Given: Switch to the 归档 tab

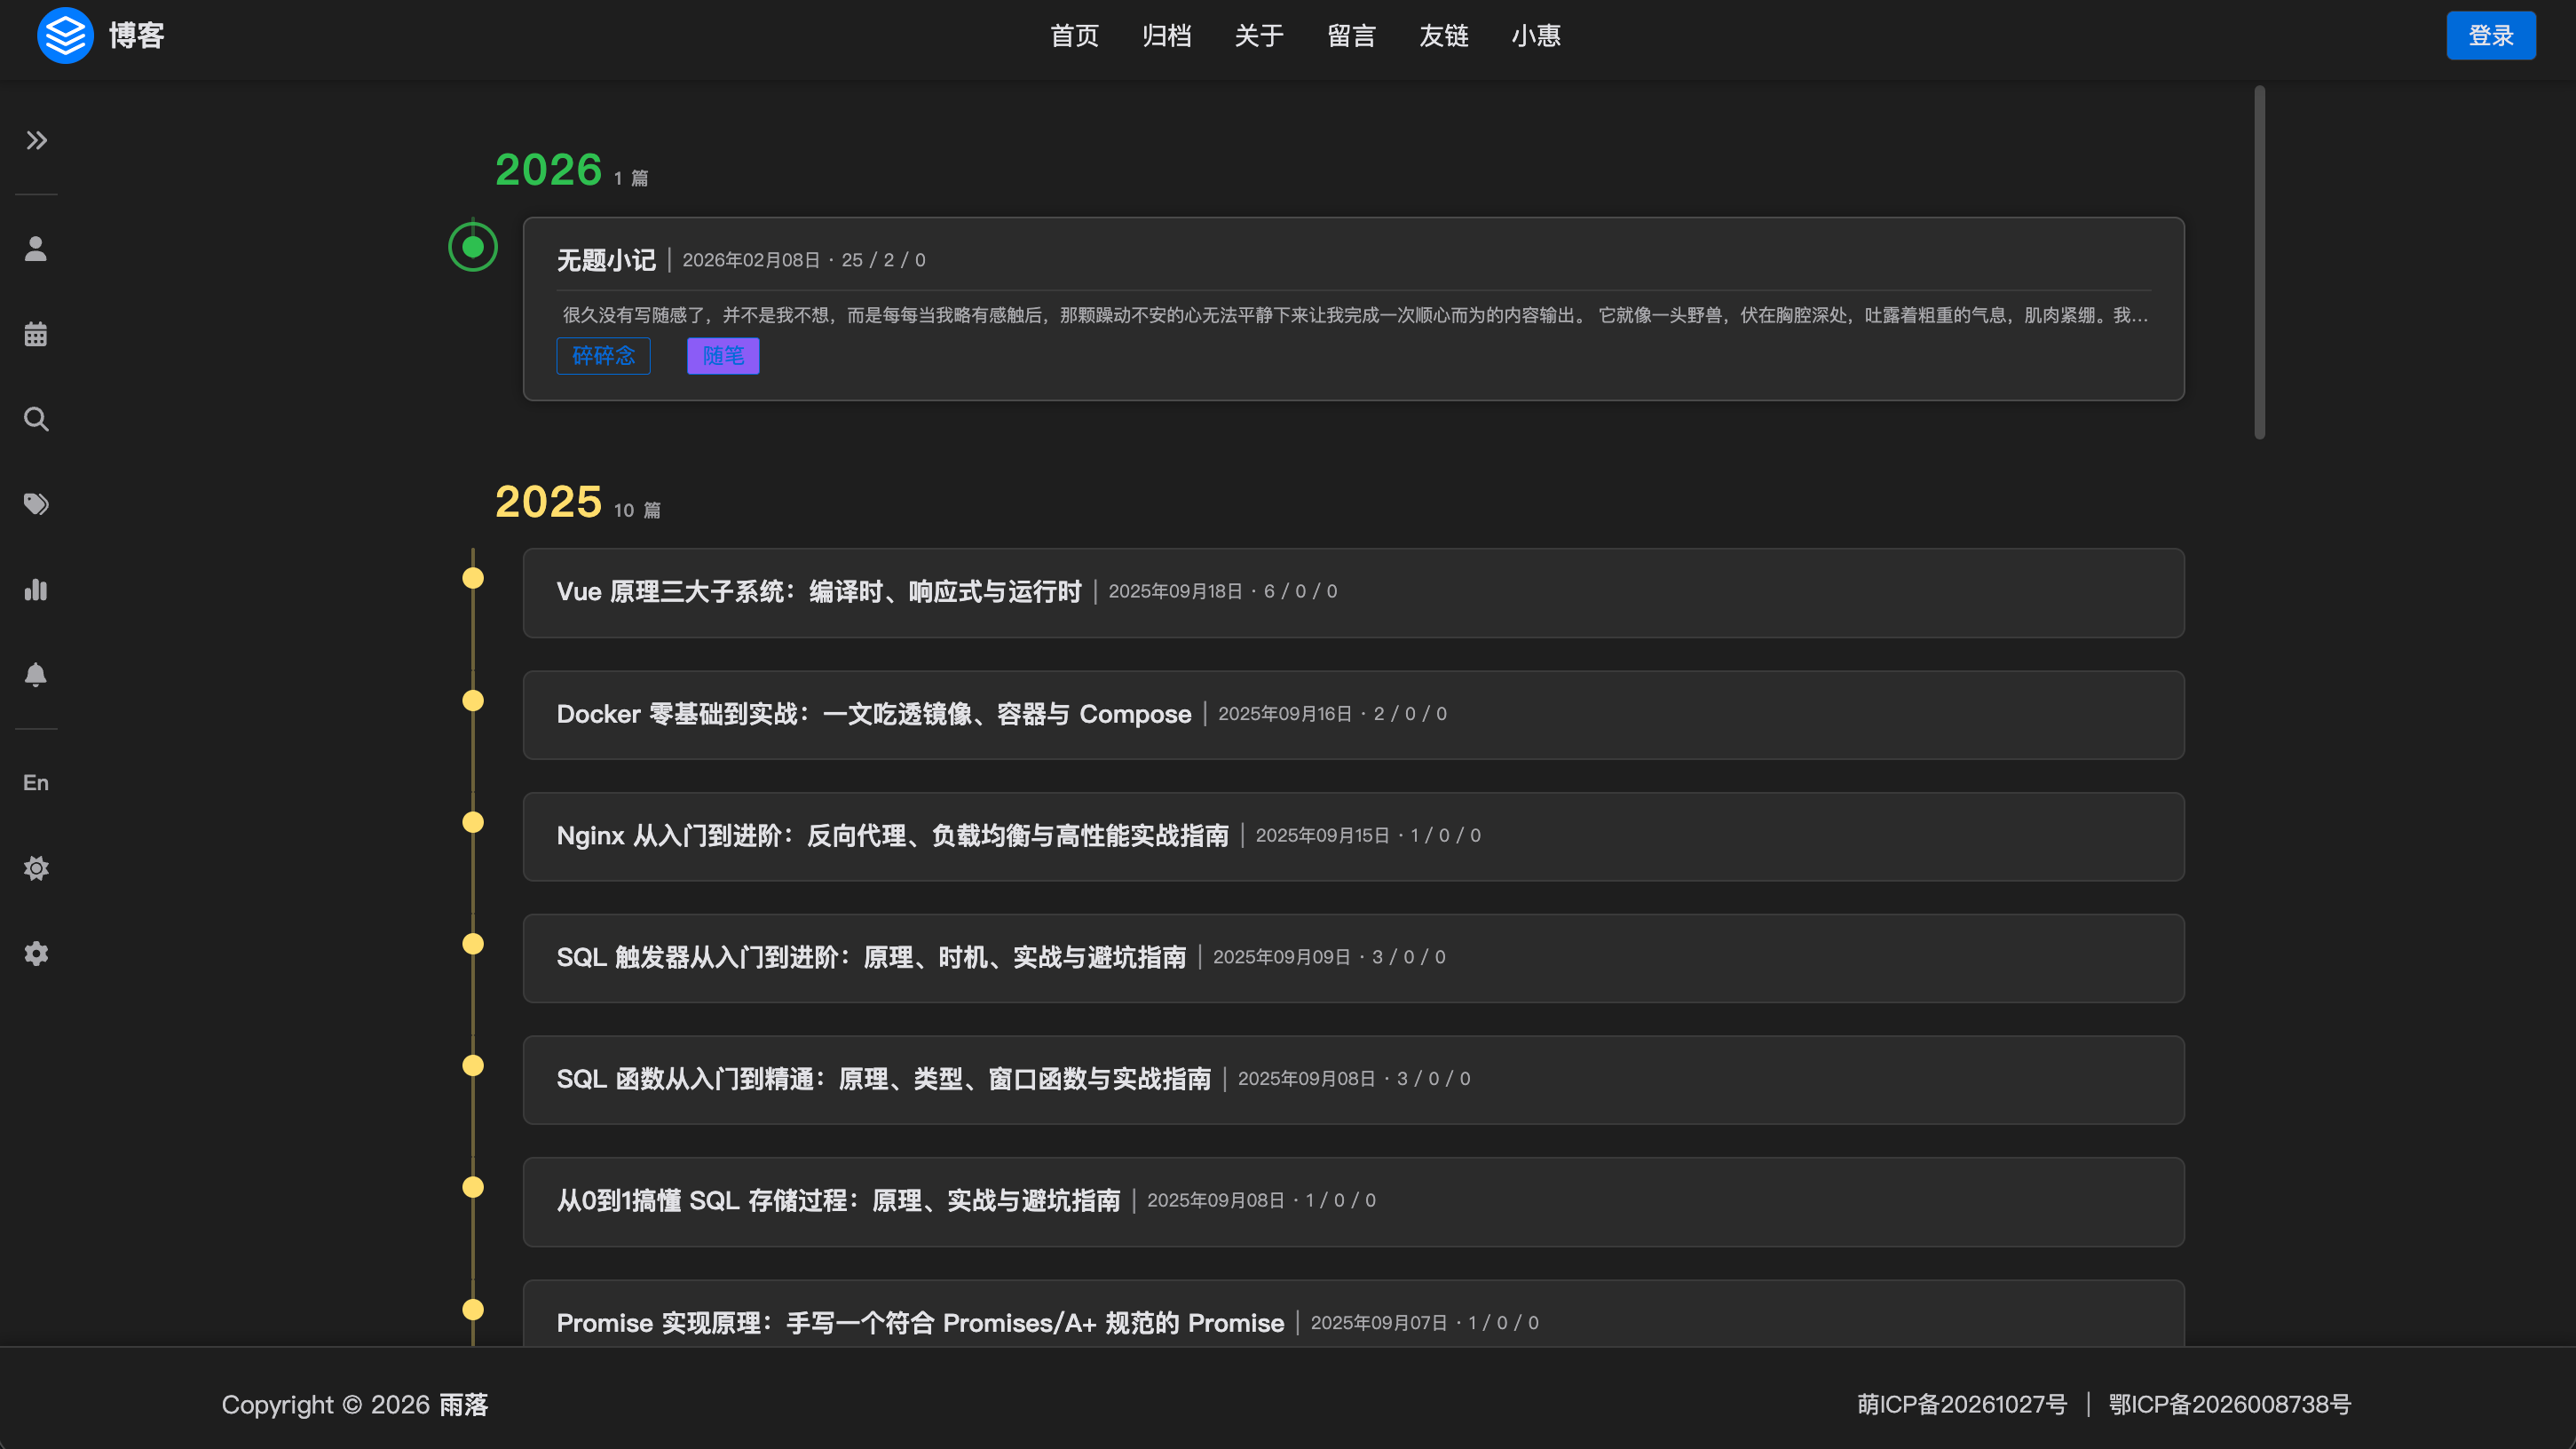Looking at the screenshot, I should [1167, 36].
